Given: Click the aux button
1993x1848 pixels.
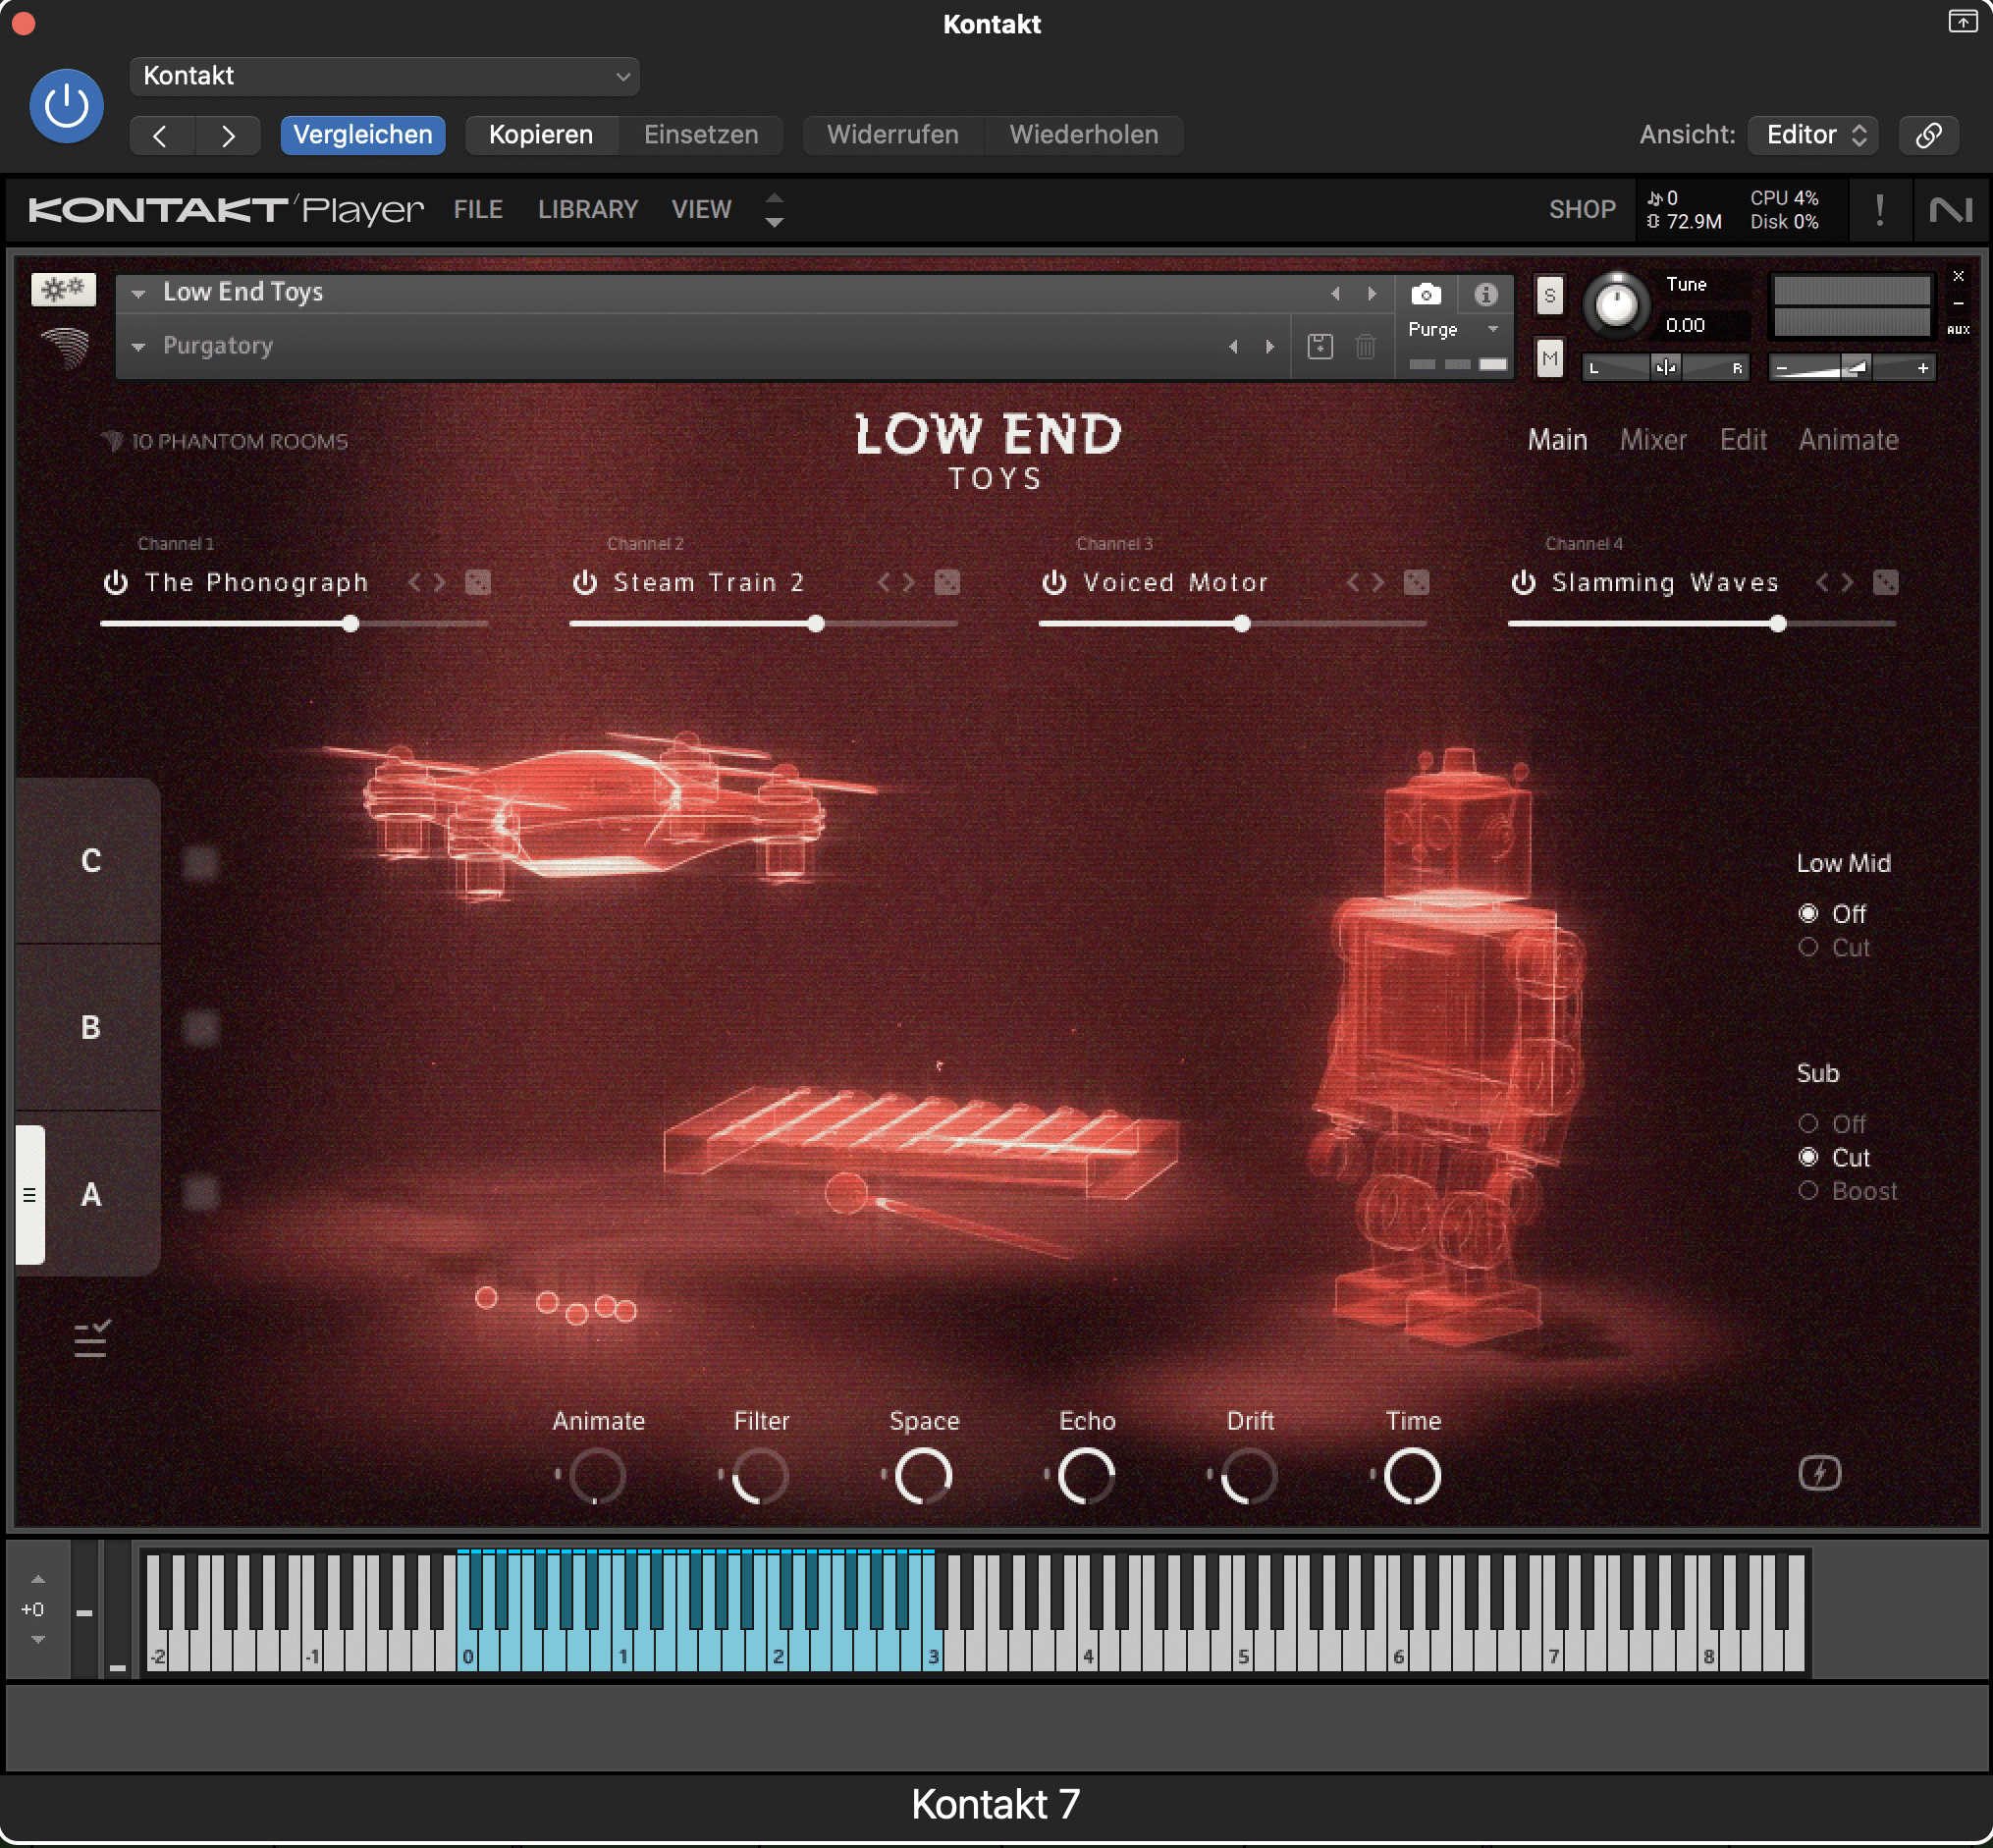Looking at the screenshot, I should (x=1958, y=329).
